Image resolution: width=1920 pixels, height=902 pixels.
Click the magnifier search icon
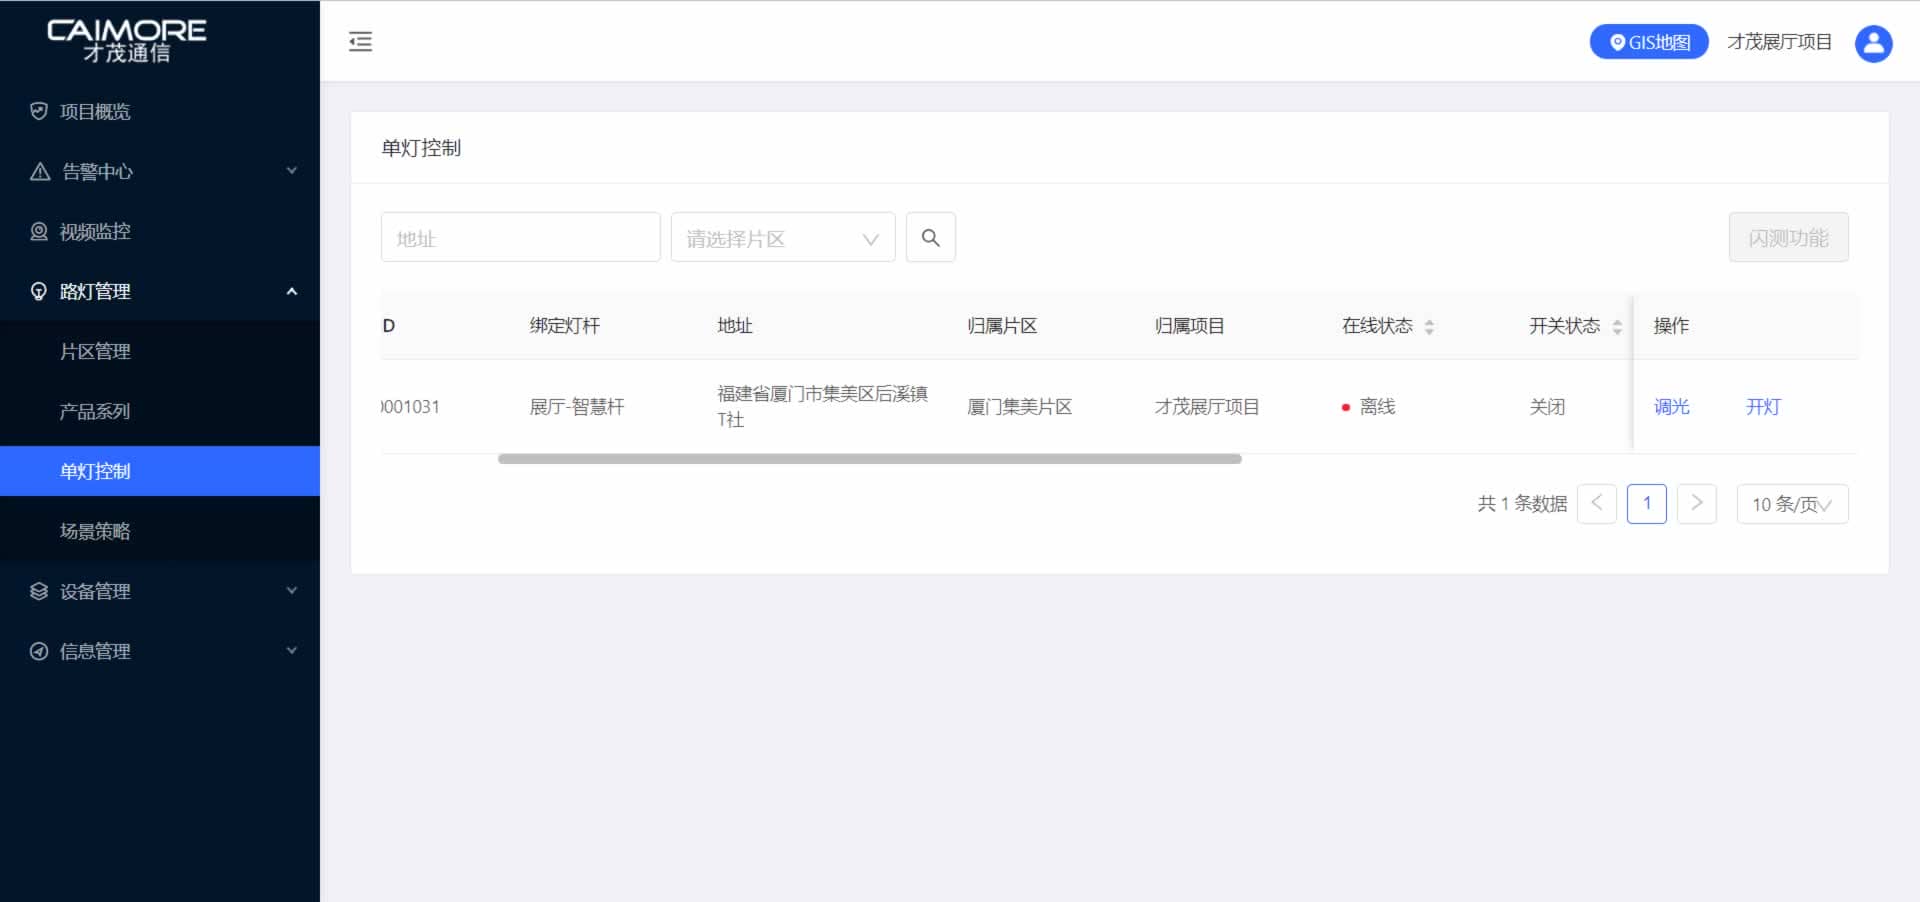[930, 237]
